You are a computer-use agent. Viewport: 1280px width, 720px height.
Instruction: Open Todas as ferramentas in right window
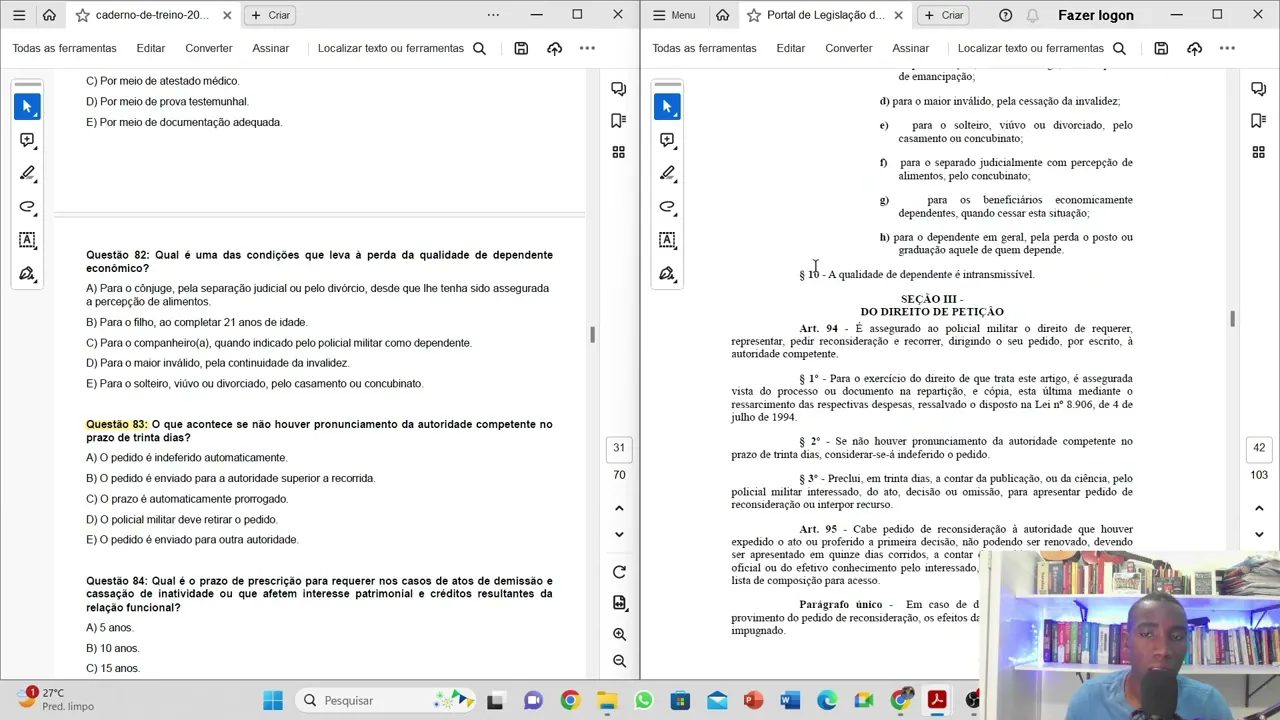pos(704,48)
